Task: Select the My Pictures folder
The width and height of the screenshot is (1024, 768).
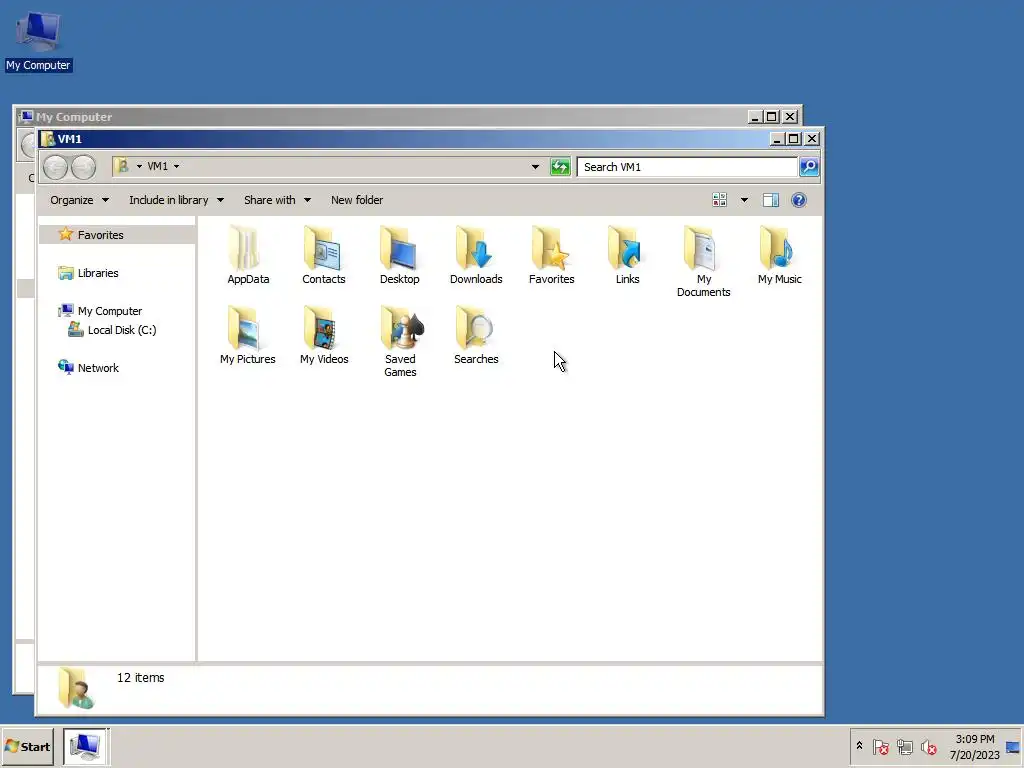Action: [248, 336]
